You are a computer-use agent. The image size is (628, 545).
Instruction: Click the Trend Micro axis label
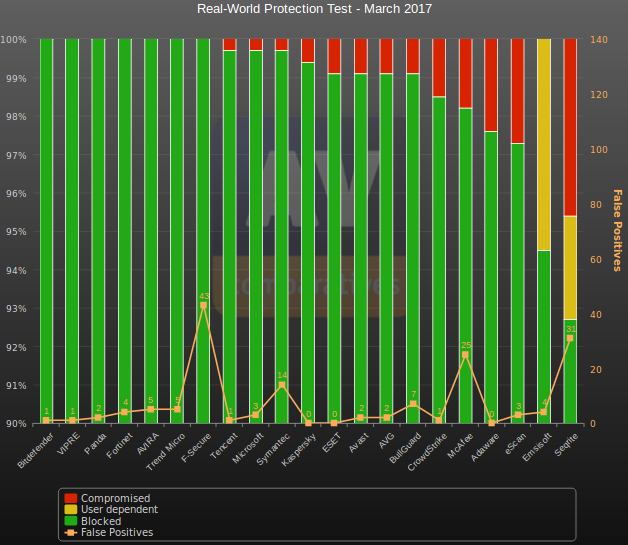(165, 452)
